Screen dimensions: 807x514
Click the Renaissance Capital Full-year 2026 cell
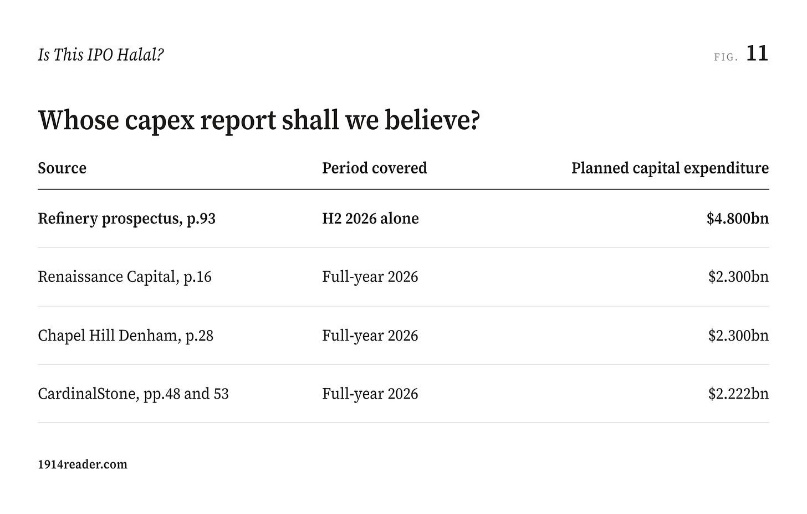pos(370,277)
